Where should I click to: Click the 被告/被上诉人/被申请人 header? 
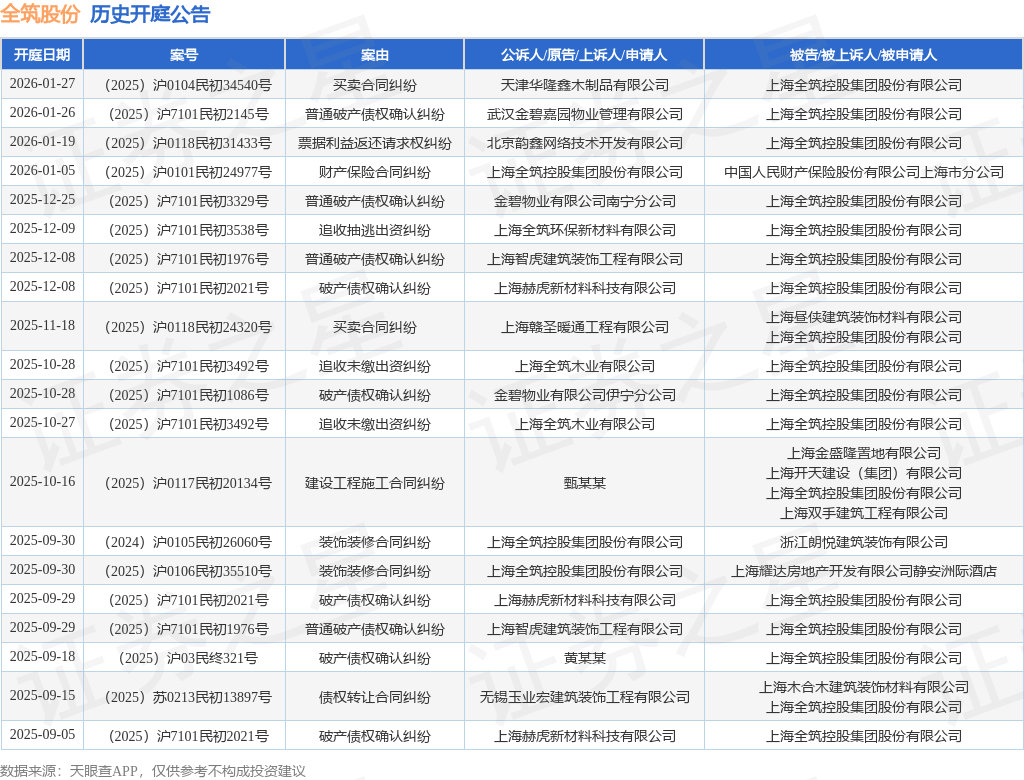tap(863, 55)
